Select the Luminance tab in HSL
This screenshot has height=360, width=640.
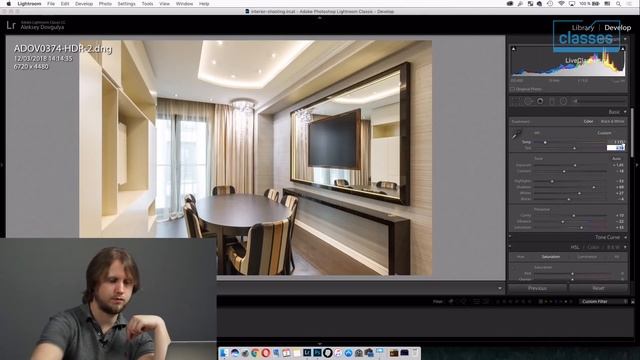point(587,257)
